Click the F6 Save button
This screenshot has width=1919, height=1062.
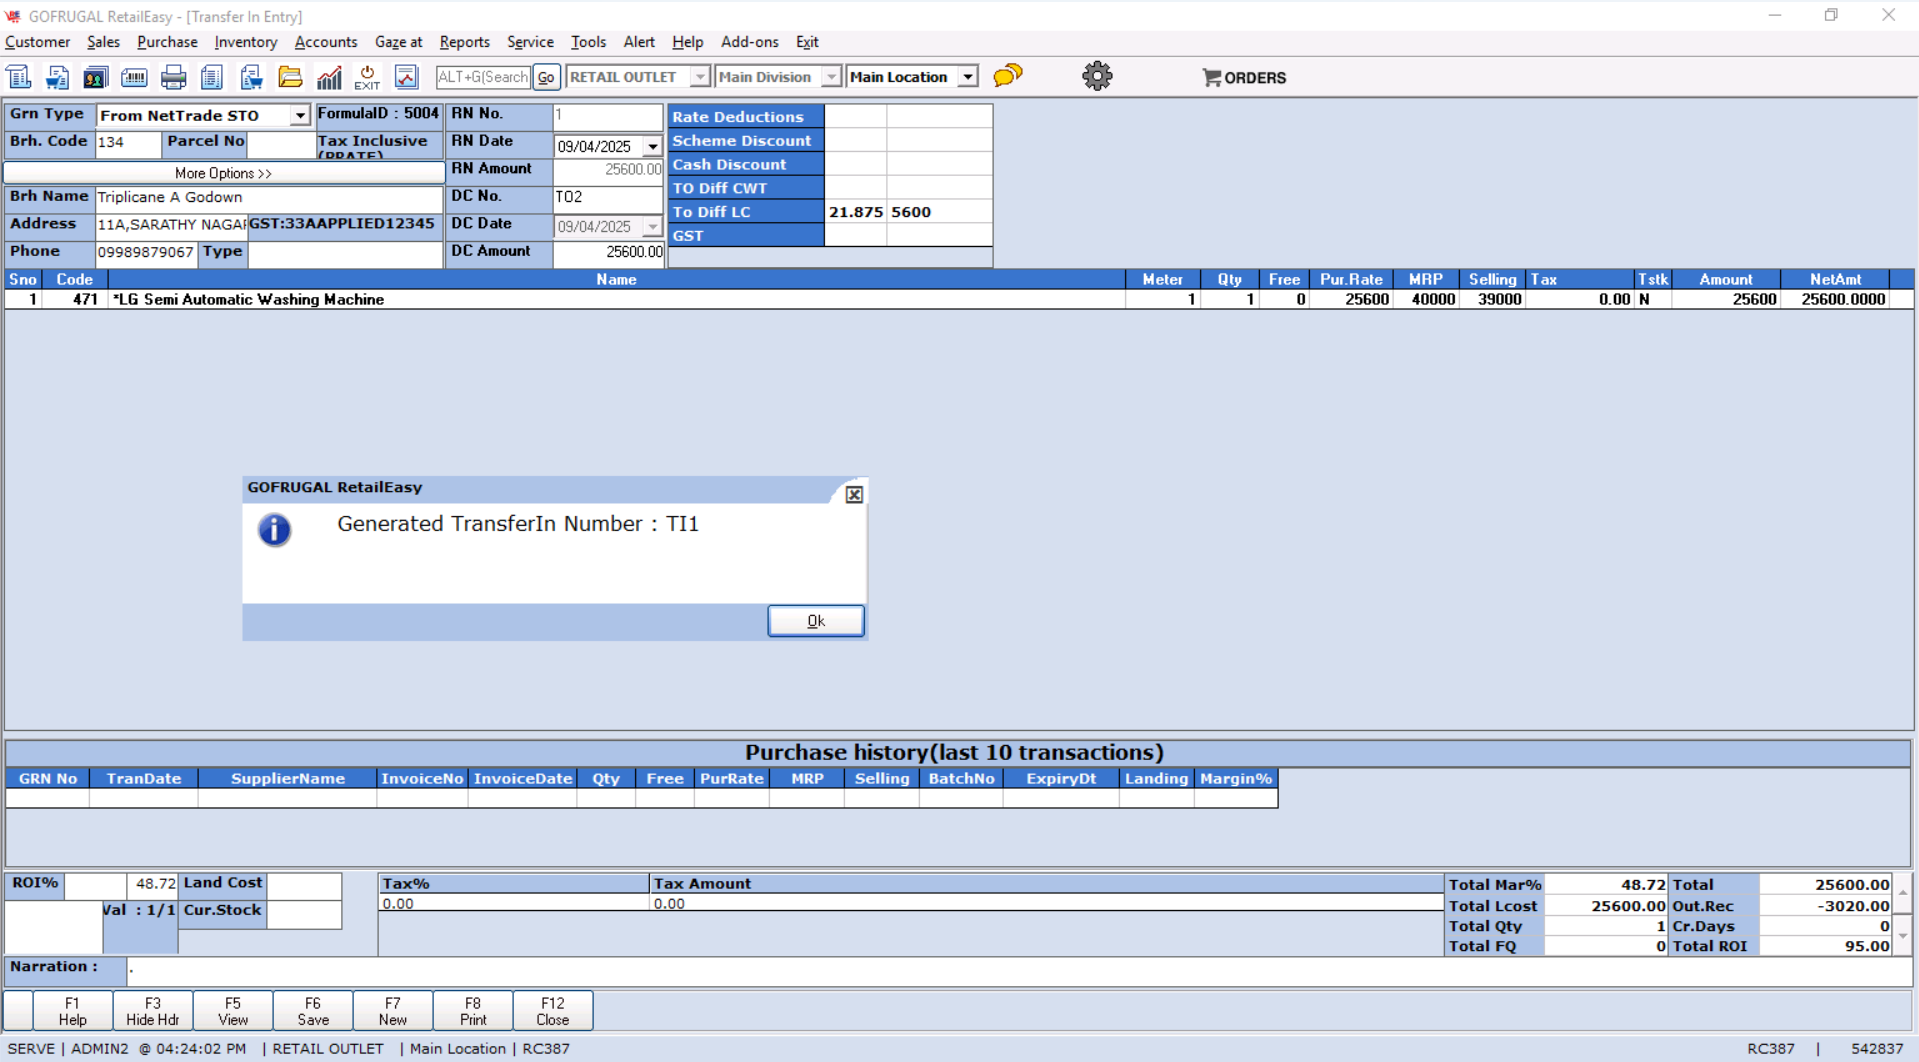pyautogui.click(x=313, y=1011)
